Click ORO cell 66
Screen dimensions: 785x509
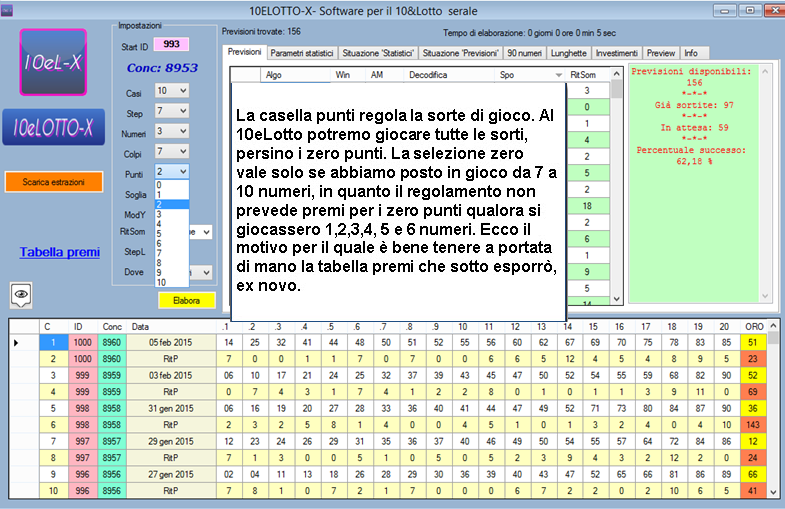(753, 474)
